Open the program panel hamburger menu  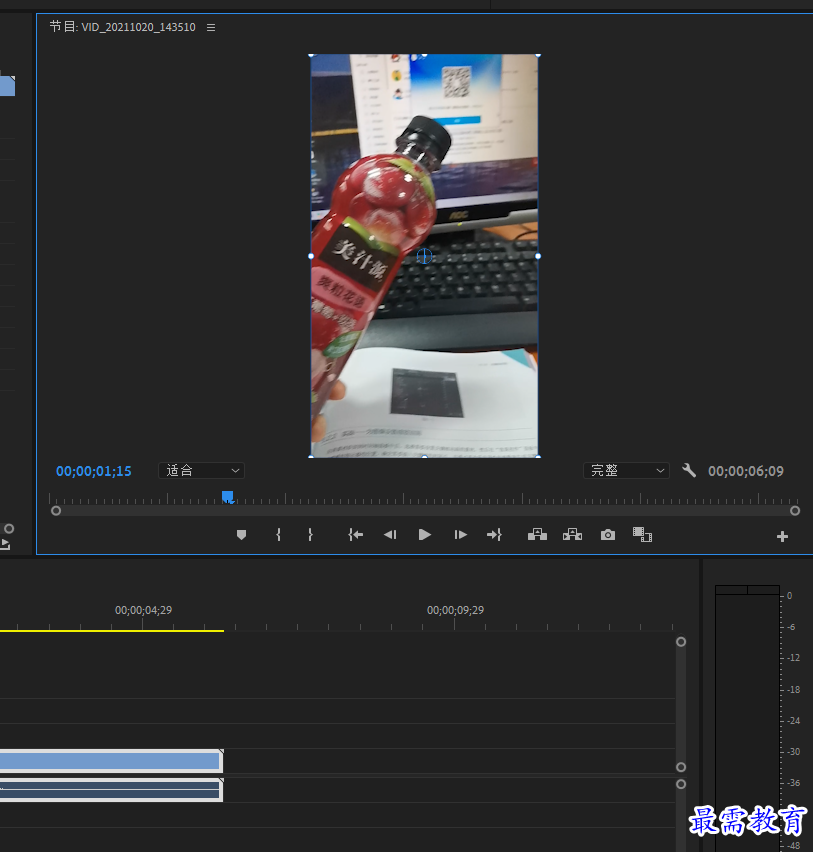click(211, 27)
